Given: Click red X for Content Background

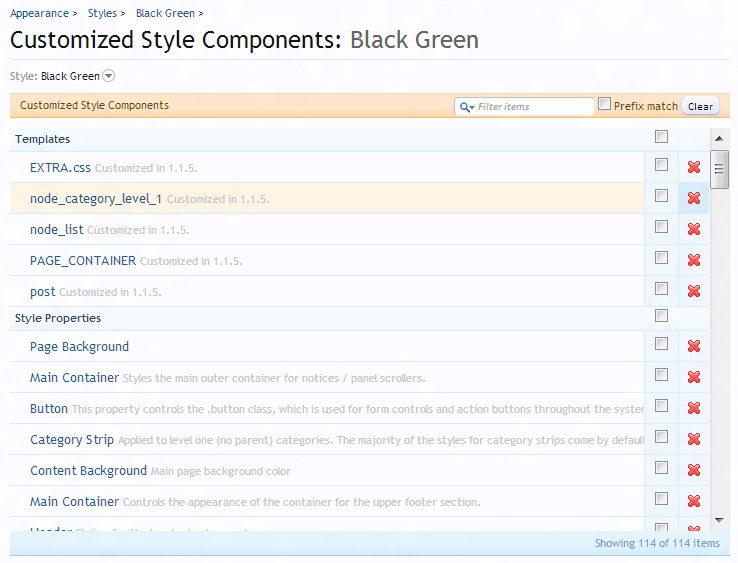Looking at the screenshot, I should pos(694,470).
